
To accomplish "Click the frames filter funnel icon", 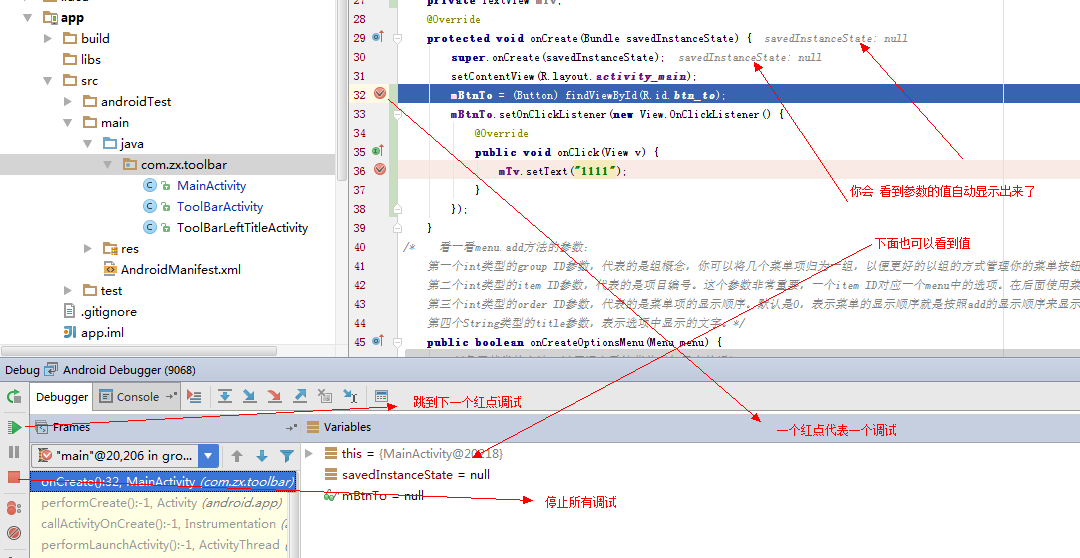I will tap(287, 455).
